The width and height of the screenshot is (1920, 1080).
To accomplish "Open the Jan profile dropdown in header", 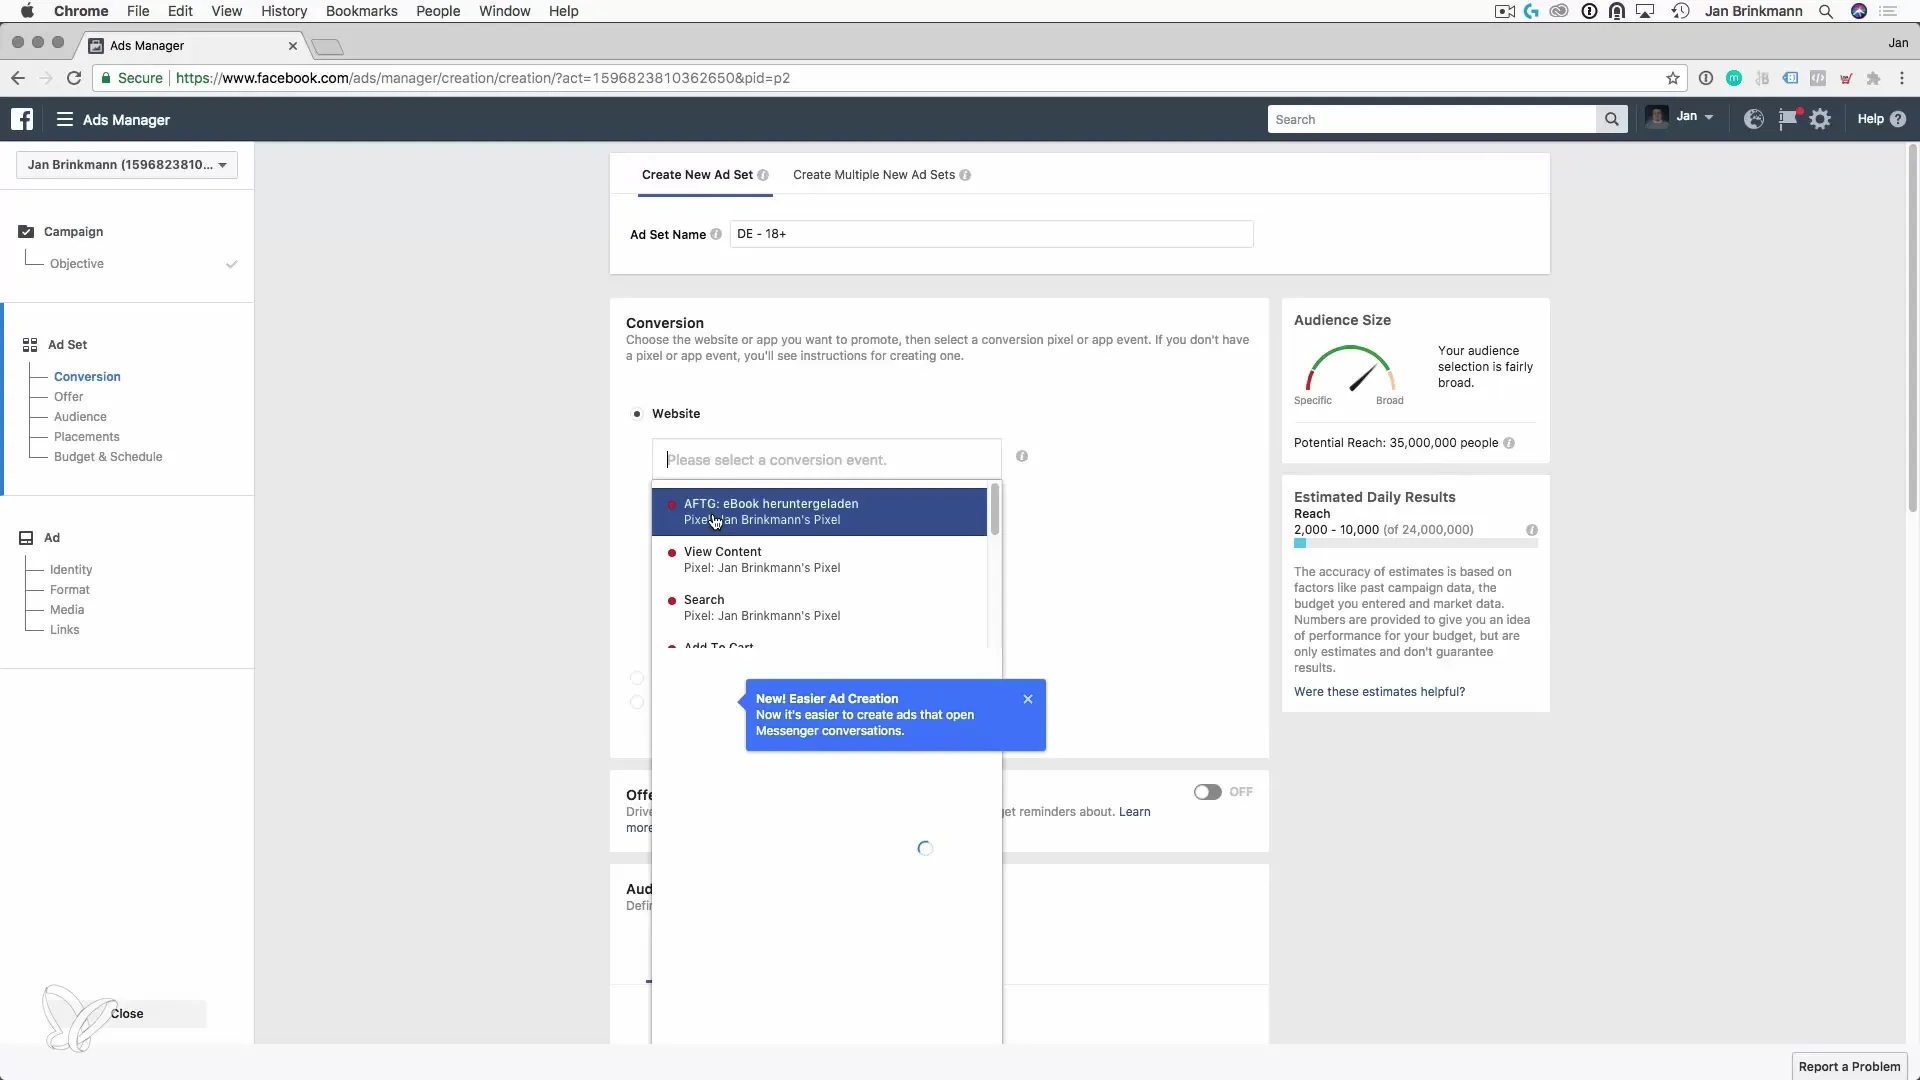I will click(1681, 118).
